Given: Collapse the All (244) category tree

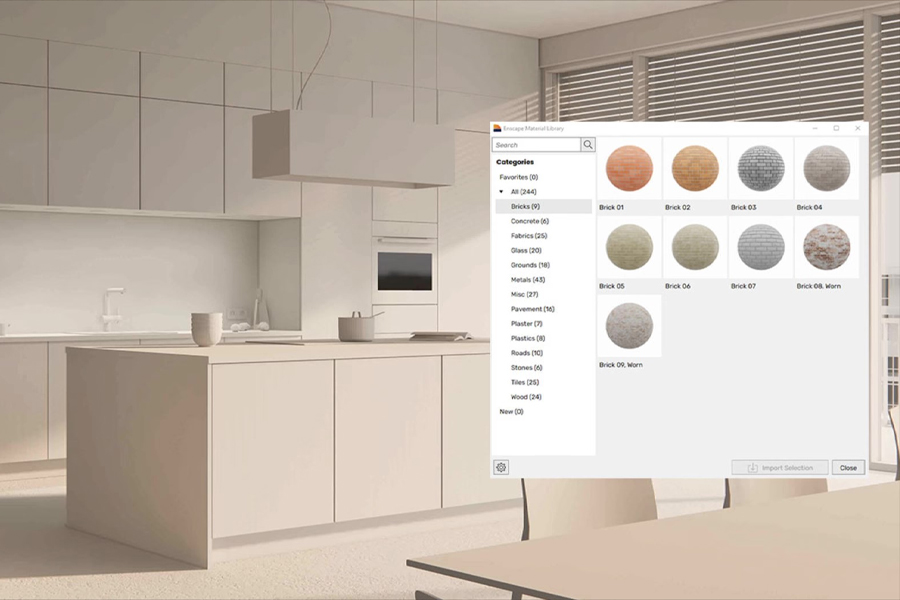Looking at the screenshot, I should pos(501,192).
